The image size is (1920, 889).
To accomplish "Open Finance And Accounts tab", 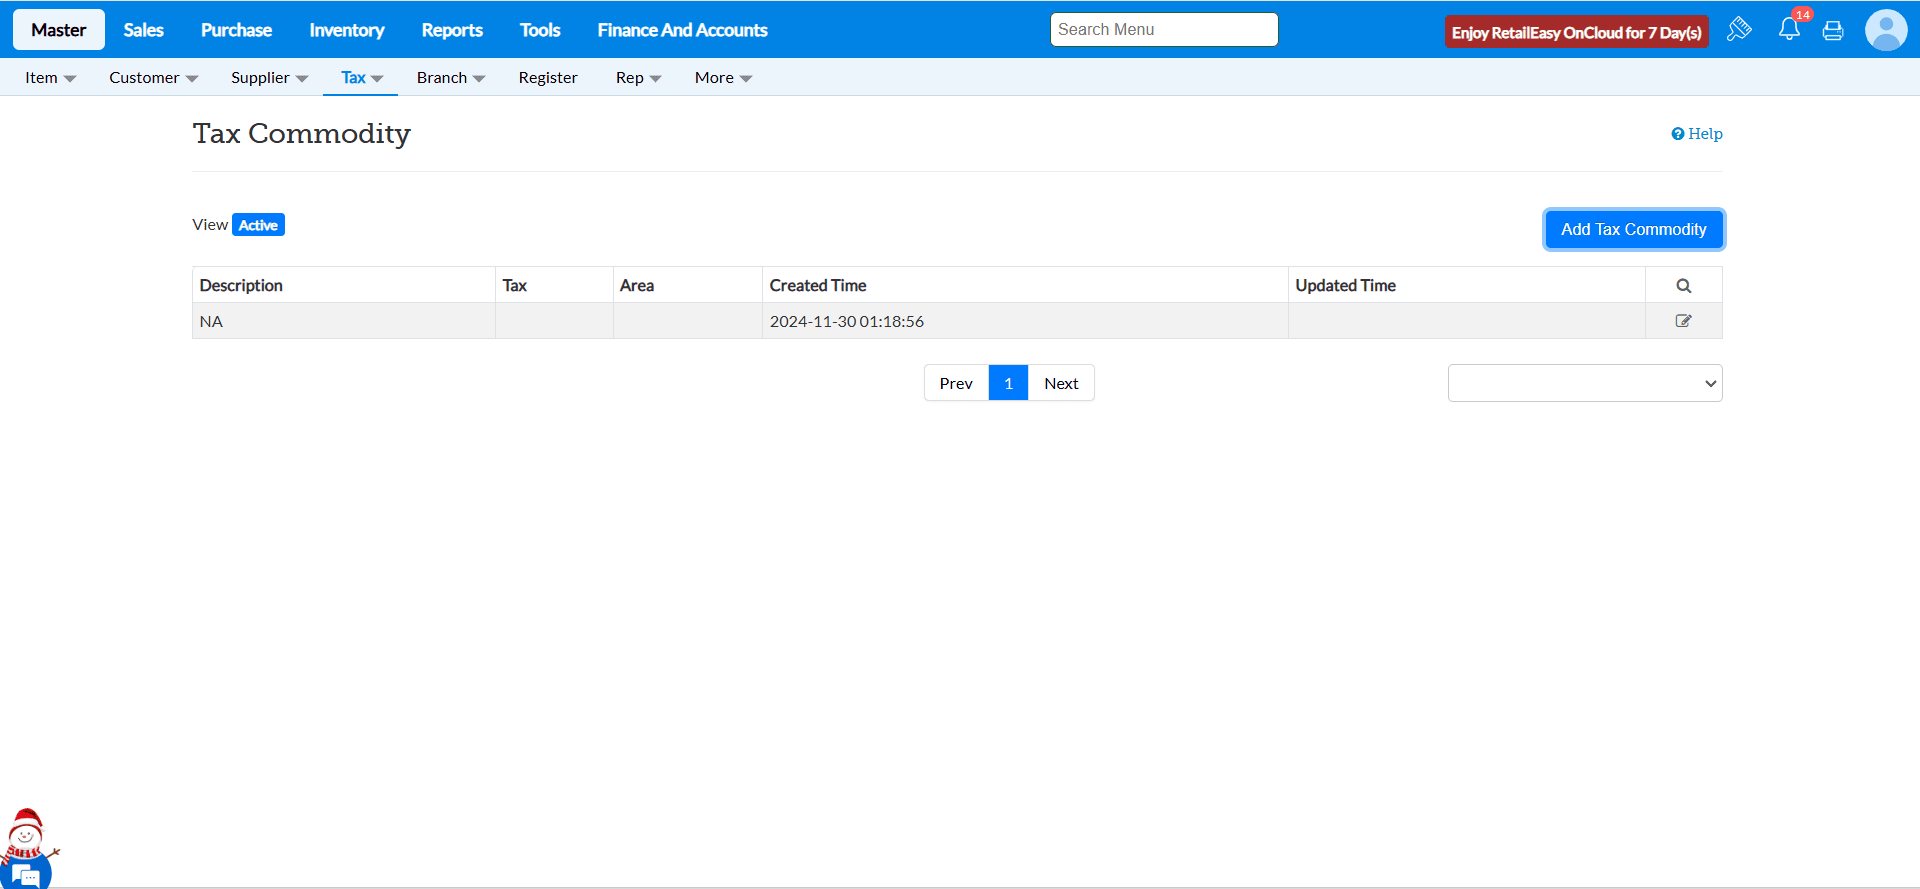I will tap(683, 30).
